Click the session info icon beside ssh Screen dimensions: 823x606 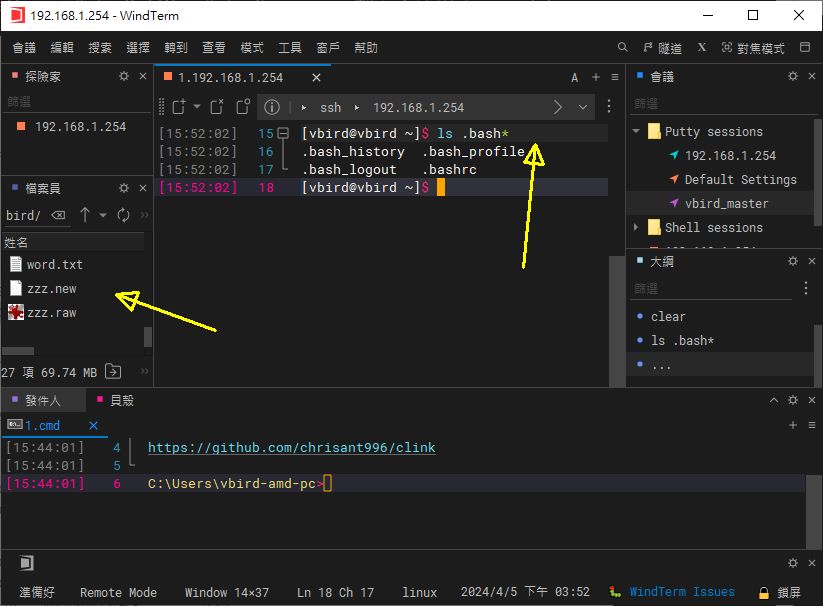[271, 107]
